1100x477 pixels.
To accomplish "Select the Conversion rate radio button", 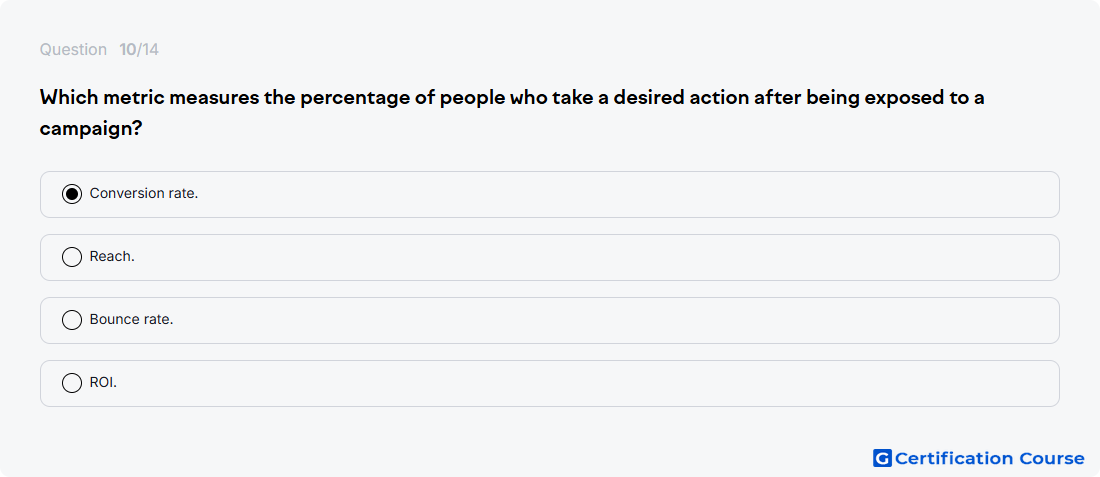I will [x=72, y=194].
